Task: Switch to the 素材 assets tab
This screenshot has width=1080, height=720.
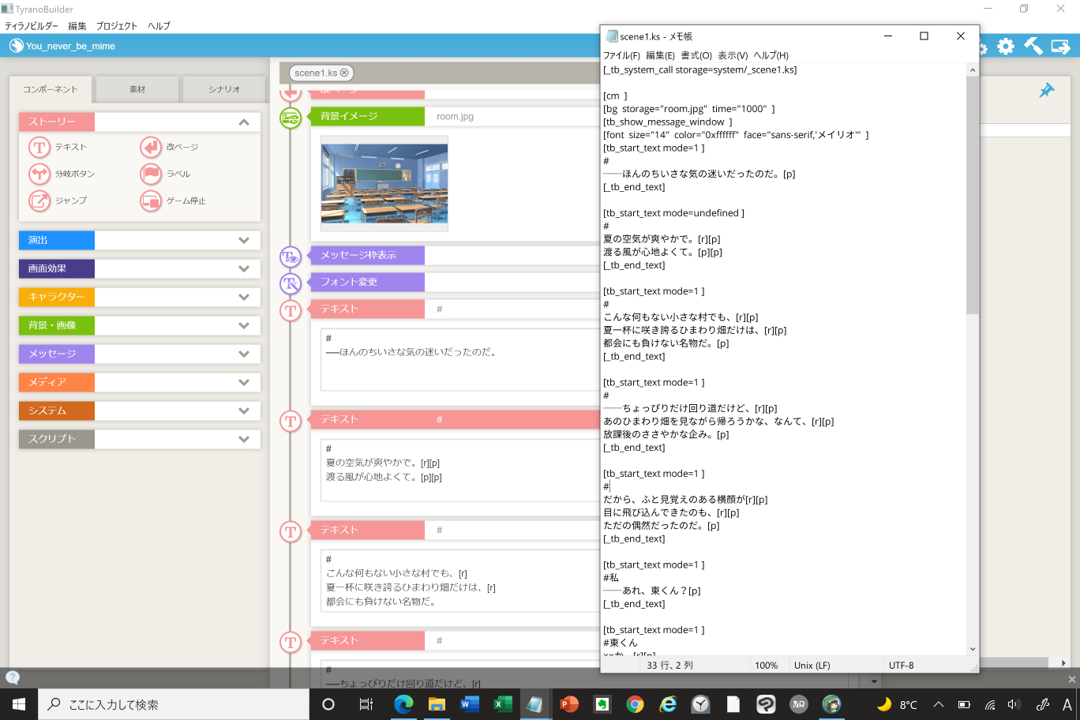Action: pyautogui.click(x=137, y=89)
